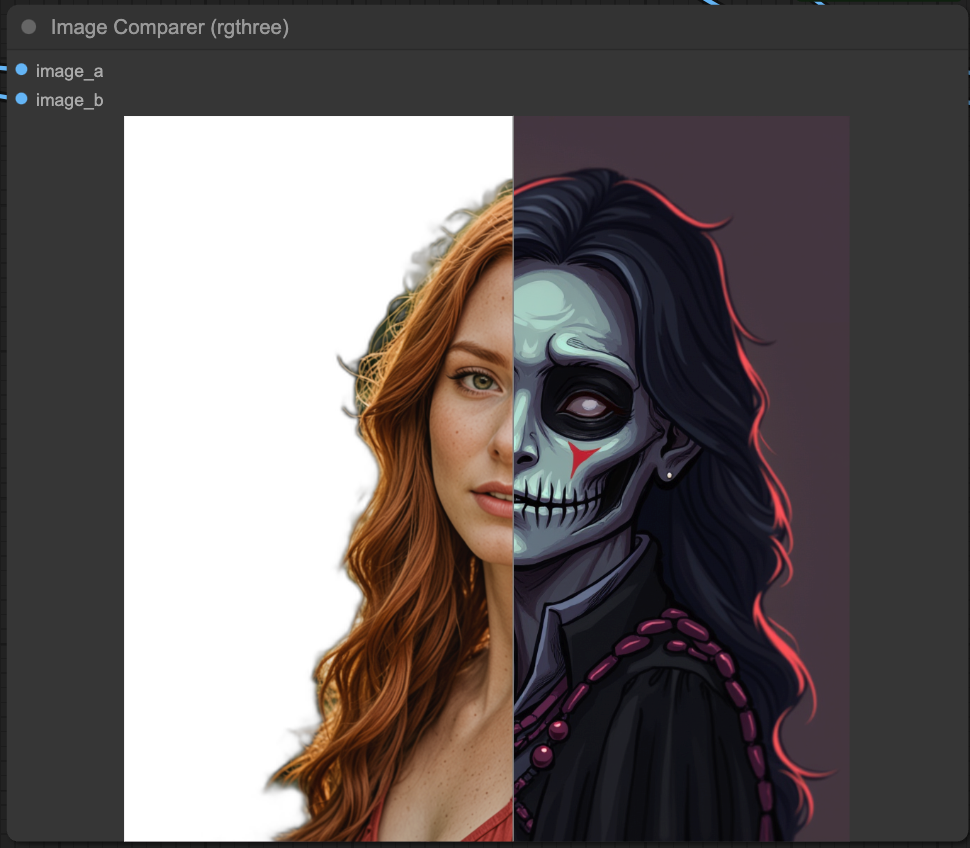Click the image_a input connector dot
The image size is (970, 848).
pos(21,70)
